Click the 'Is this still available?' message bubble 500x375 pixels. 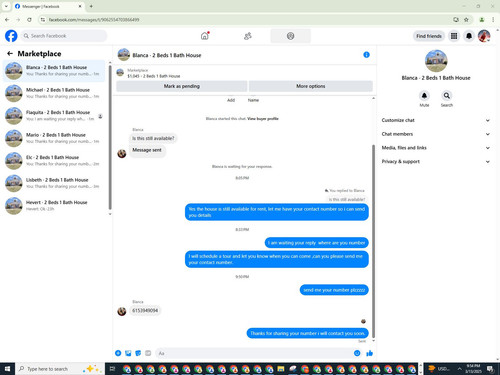pos(153,138)
